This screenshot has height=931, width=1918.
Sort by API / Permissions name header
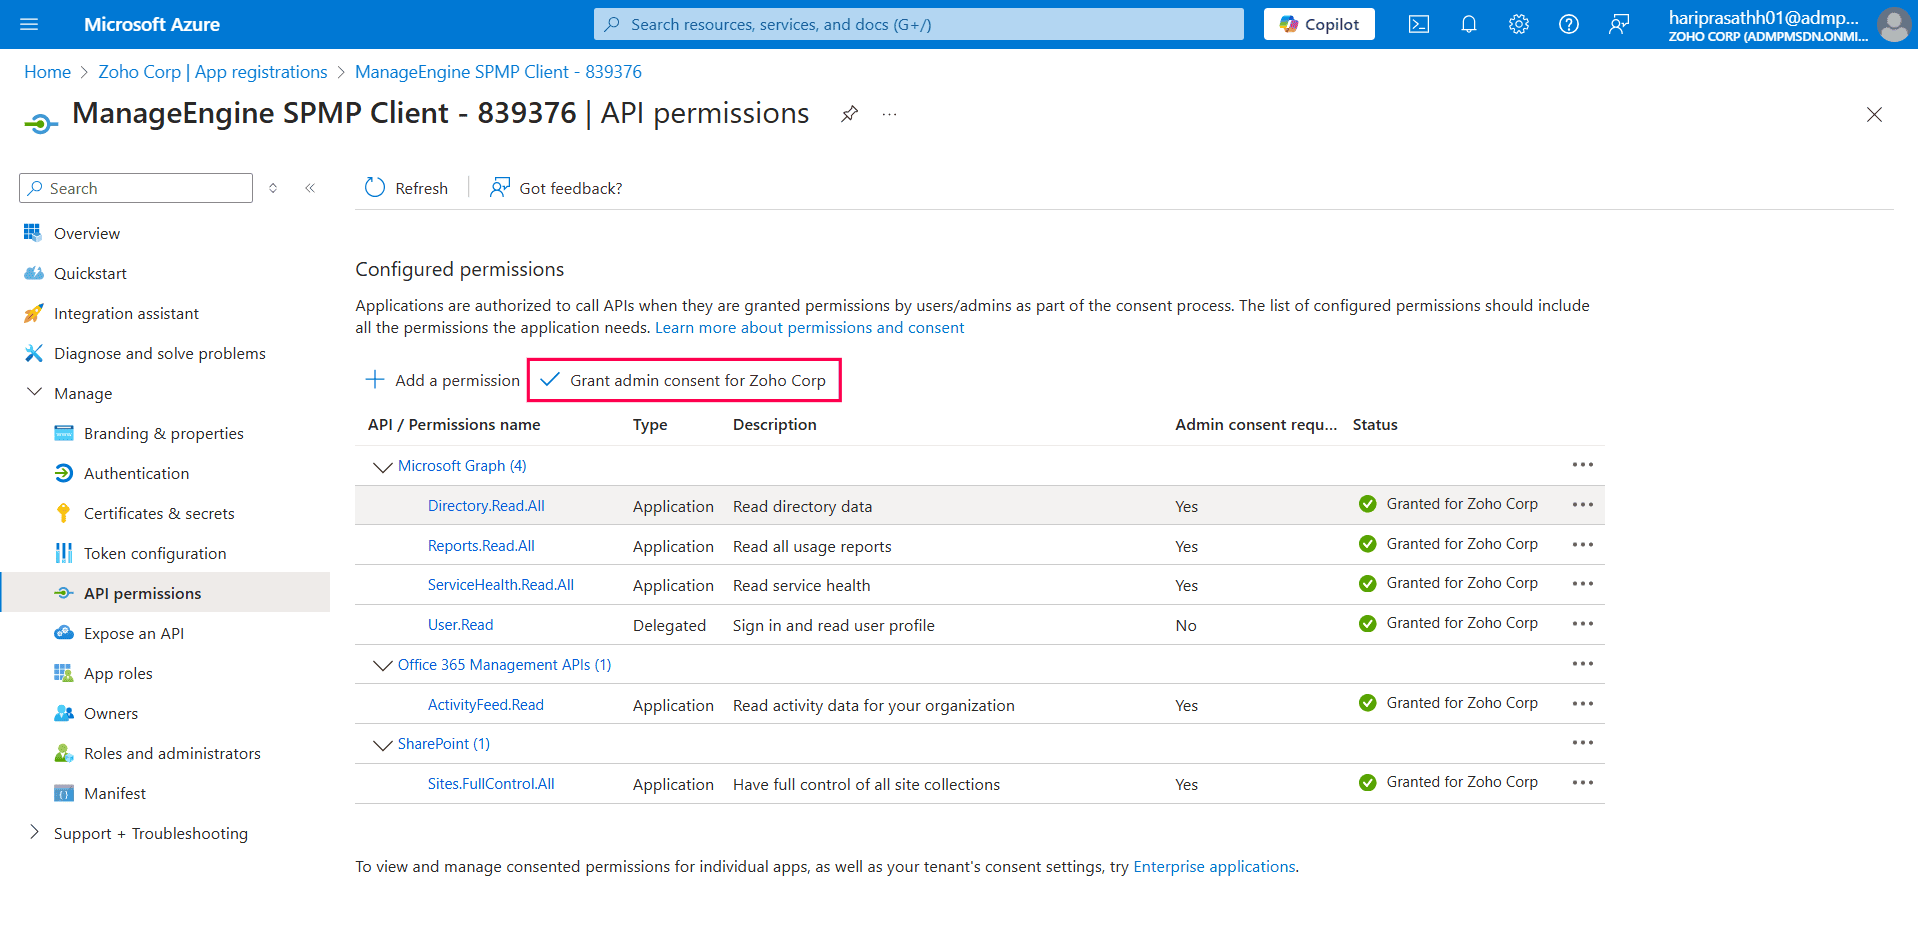[x=454, y=425]
